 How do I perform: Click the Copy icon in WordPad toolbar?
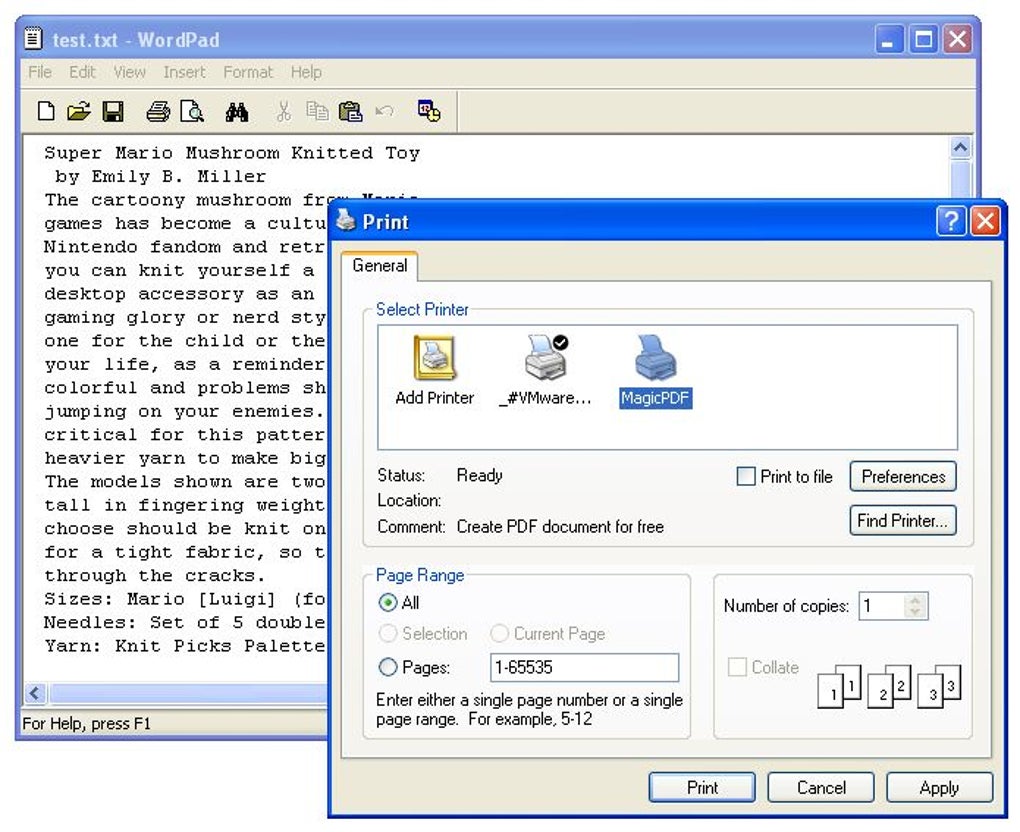317,111
